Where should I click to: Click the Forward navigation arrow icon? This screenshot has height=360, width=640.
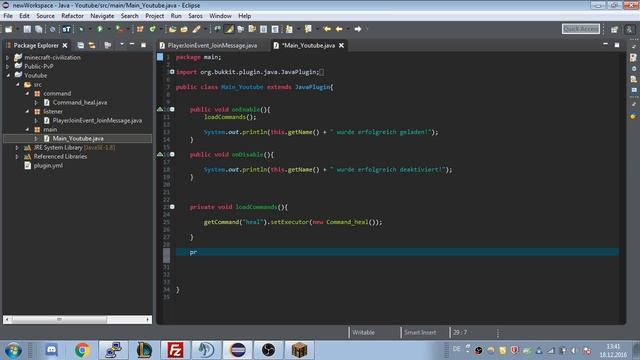click(358, 29)
